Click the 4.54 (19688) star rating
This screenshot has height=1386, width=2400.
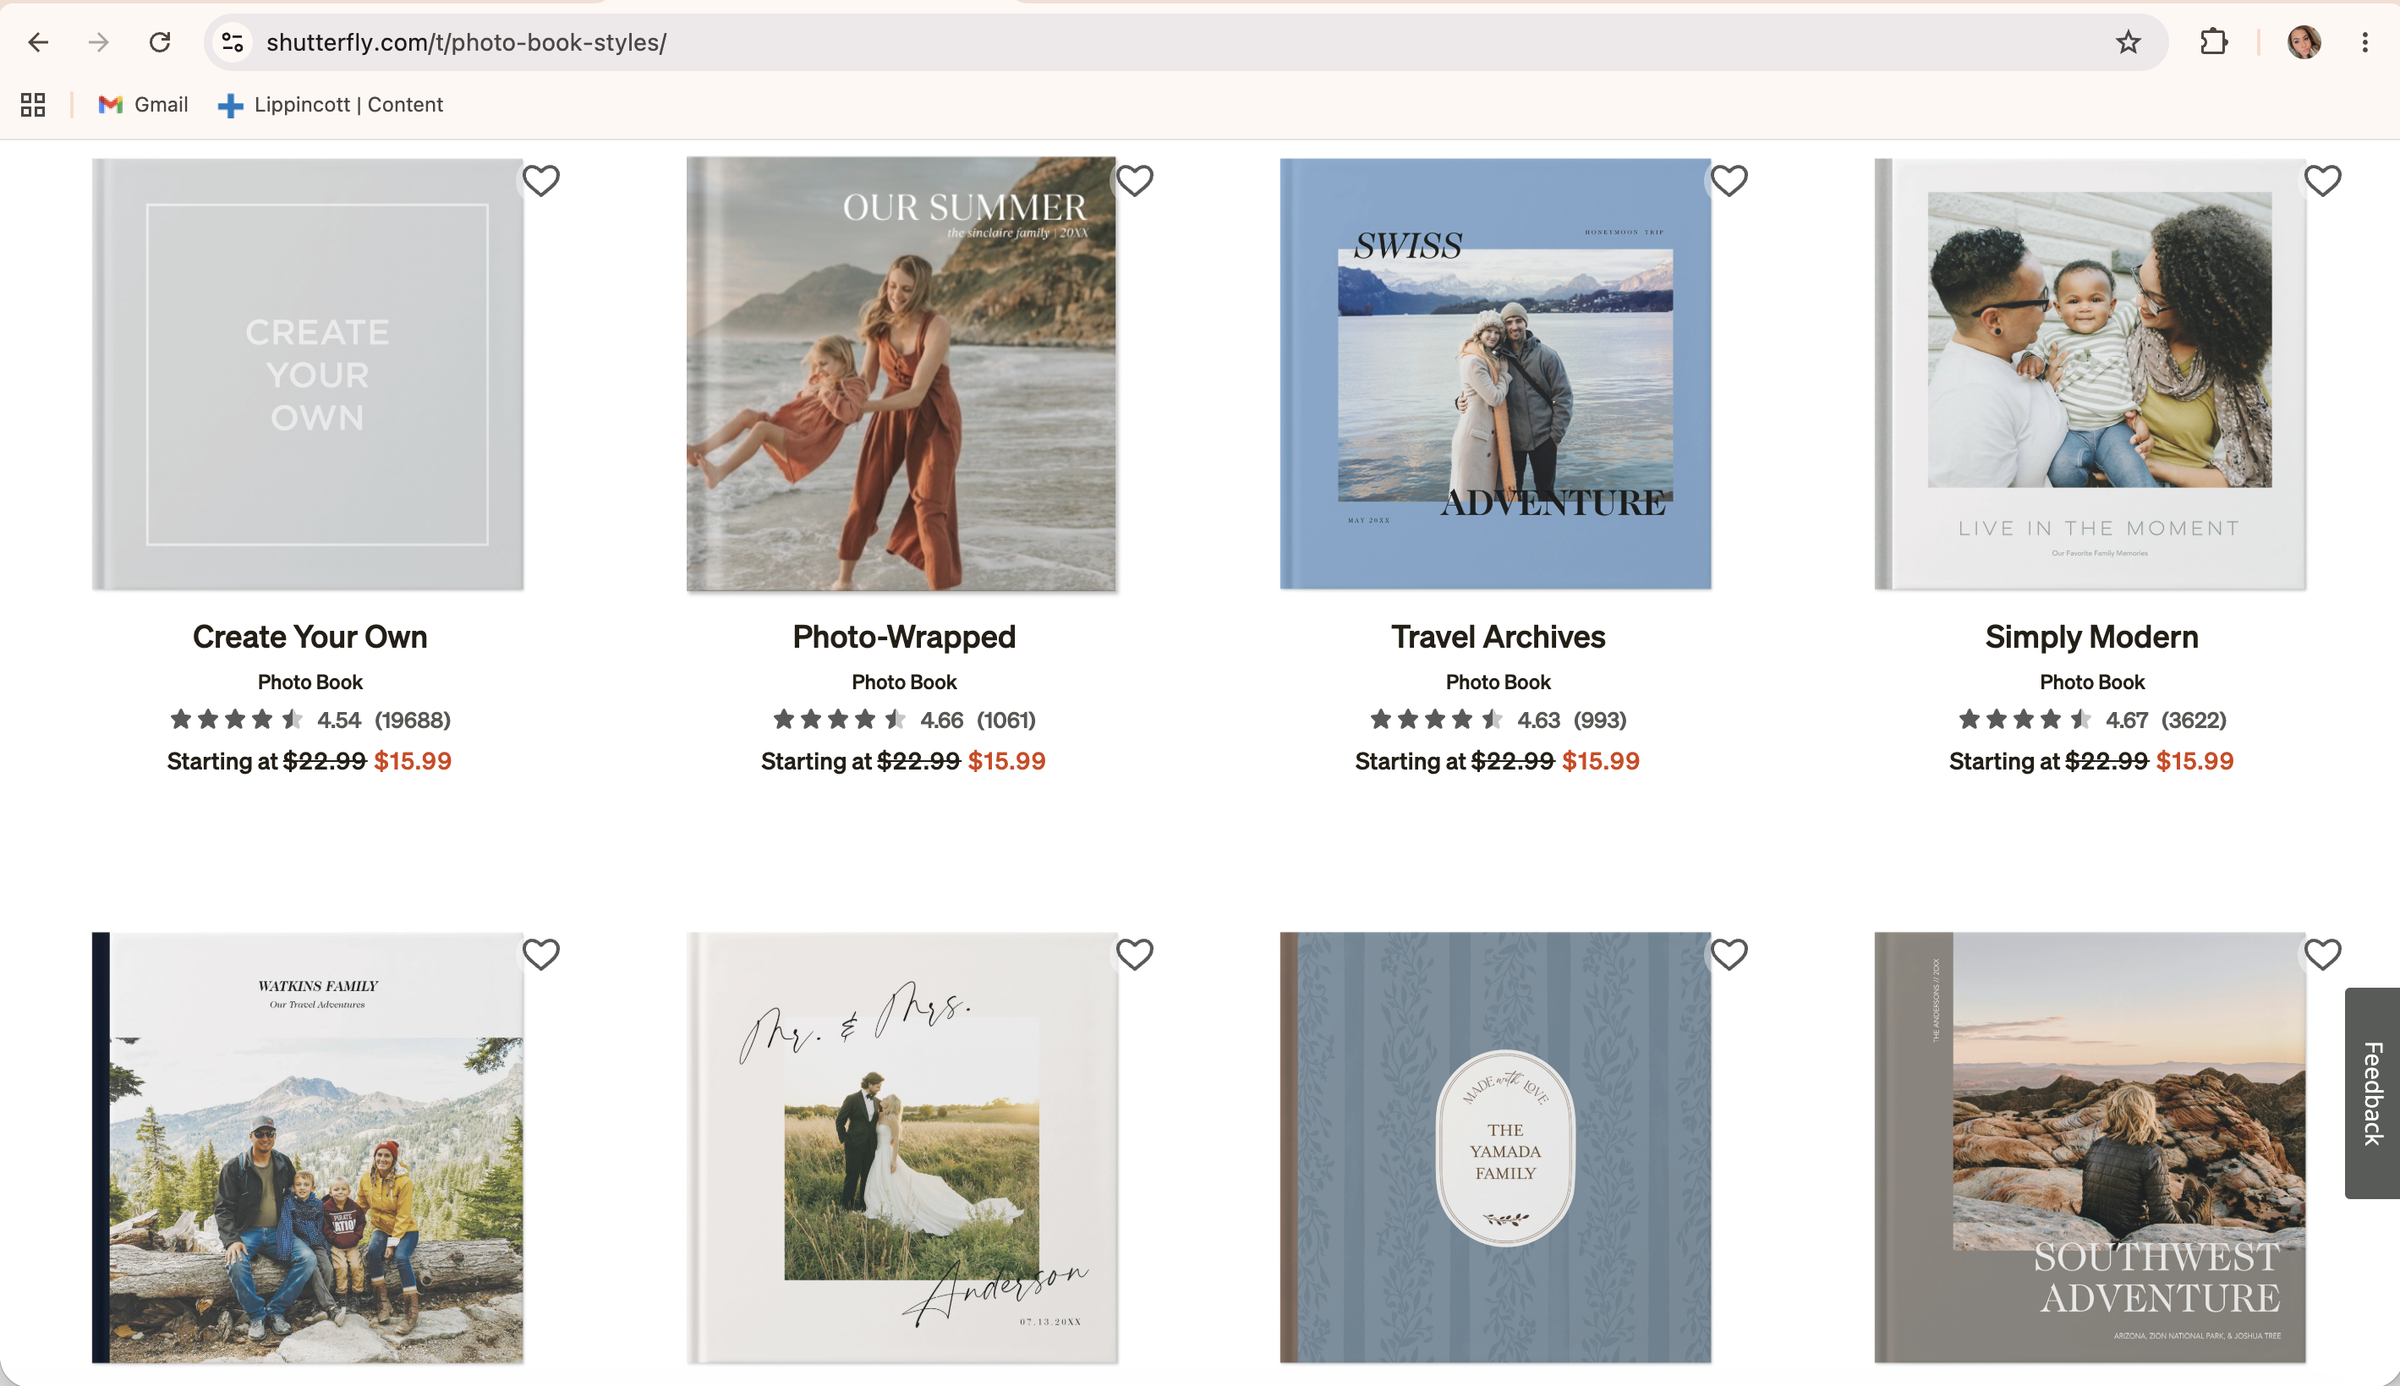click(310, 720)
